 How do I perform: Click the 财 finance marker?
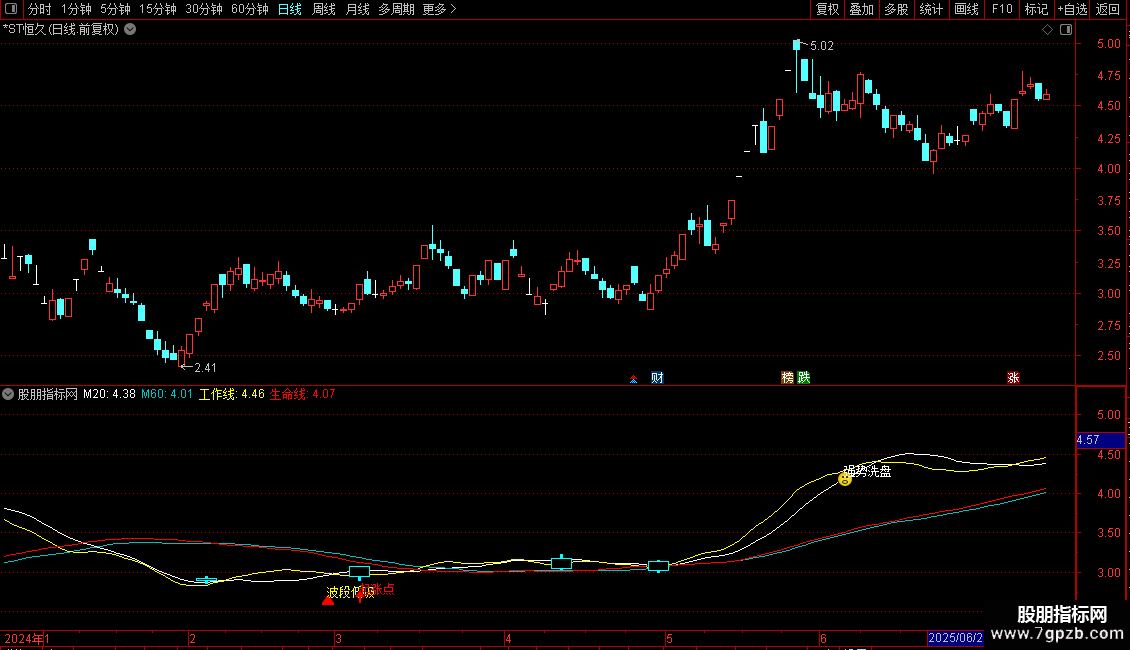tap(657, 378)
